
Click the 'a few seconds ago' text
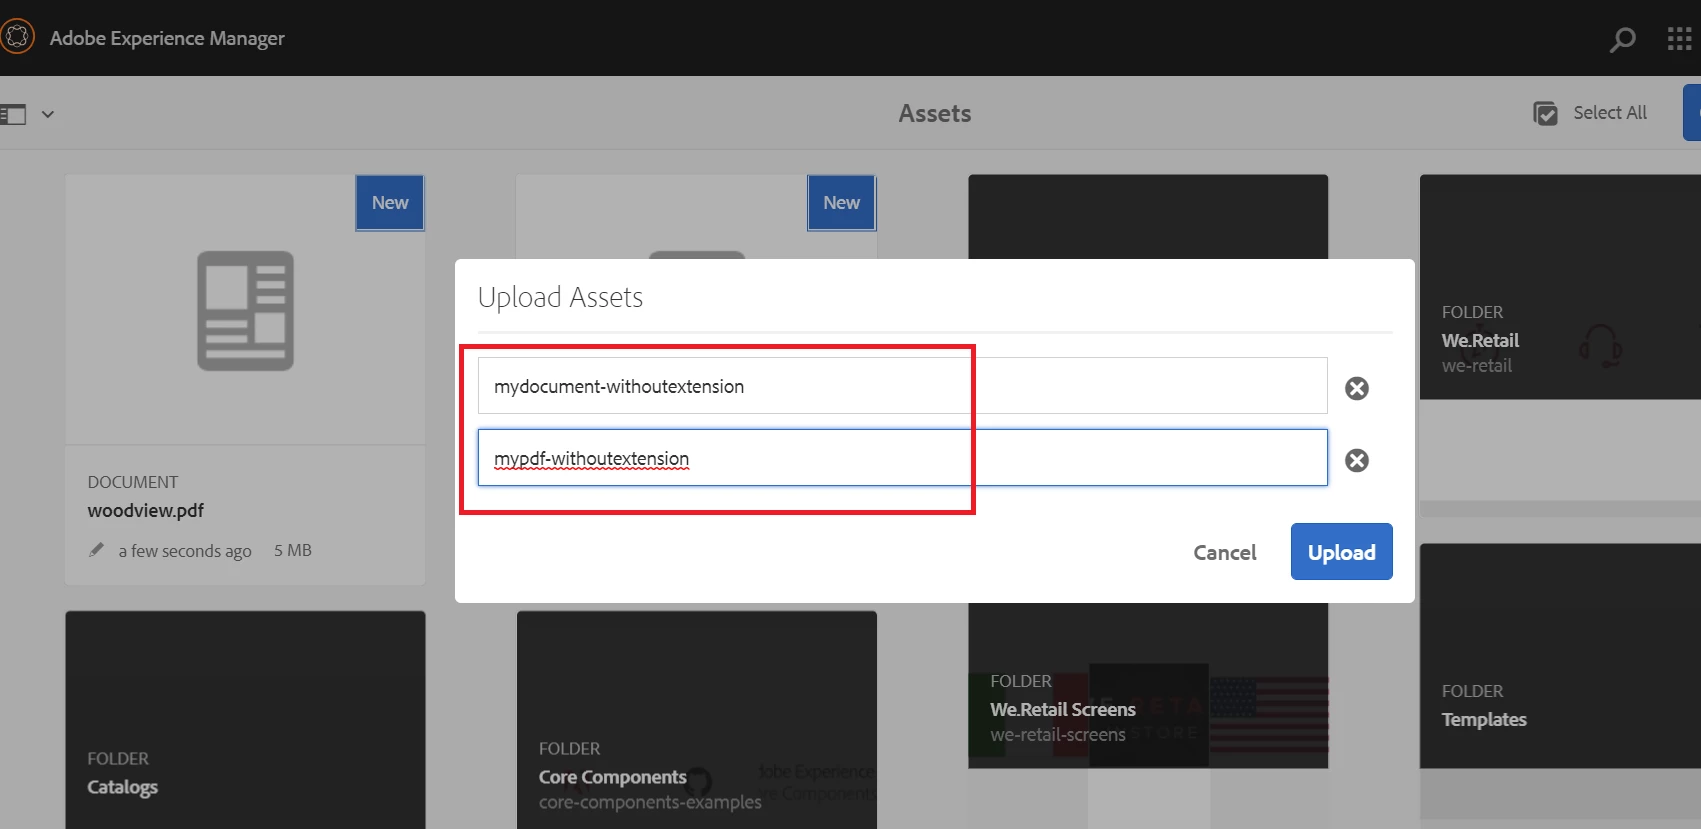(185, 551)
